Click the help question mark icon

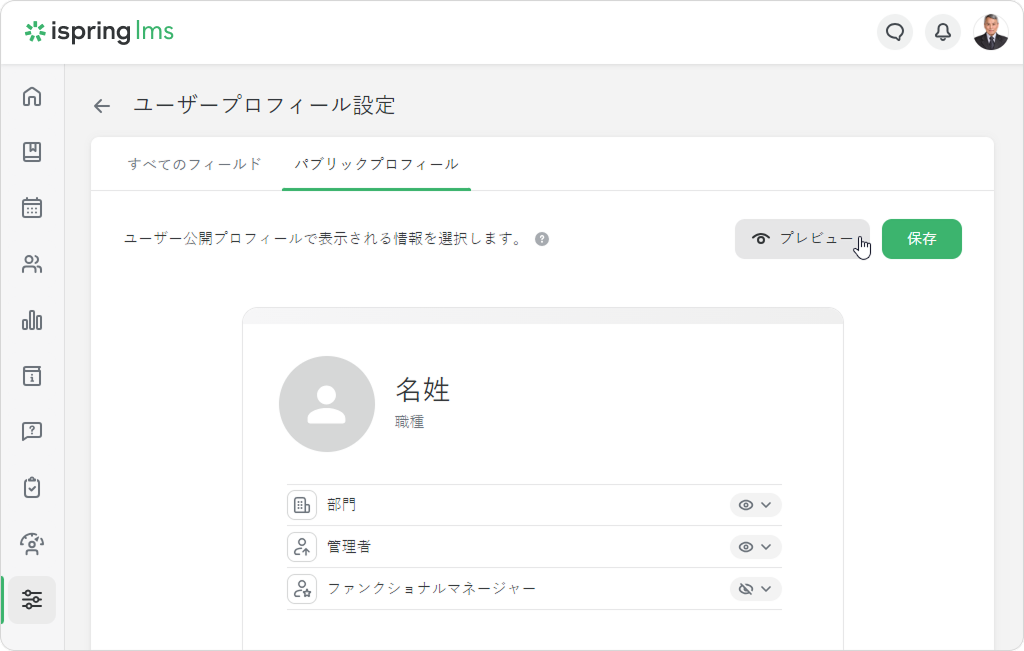[x=542, y=240]
